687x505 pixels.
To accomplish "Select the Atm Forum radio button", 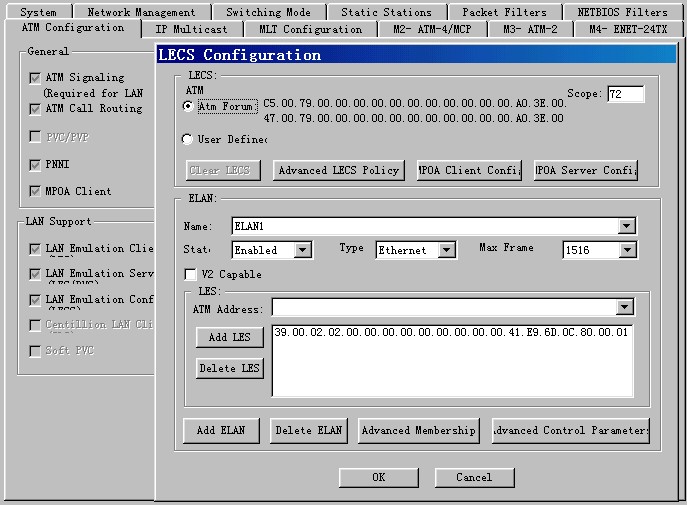I will click(188, 106).
